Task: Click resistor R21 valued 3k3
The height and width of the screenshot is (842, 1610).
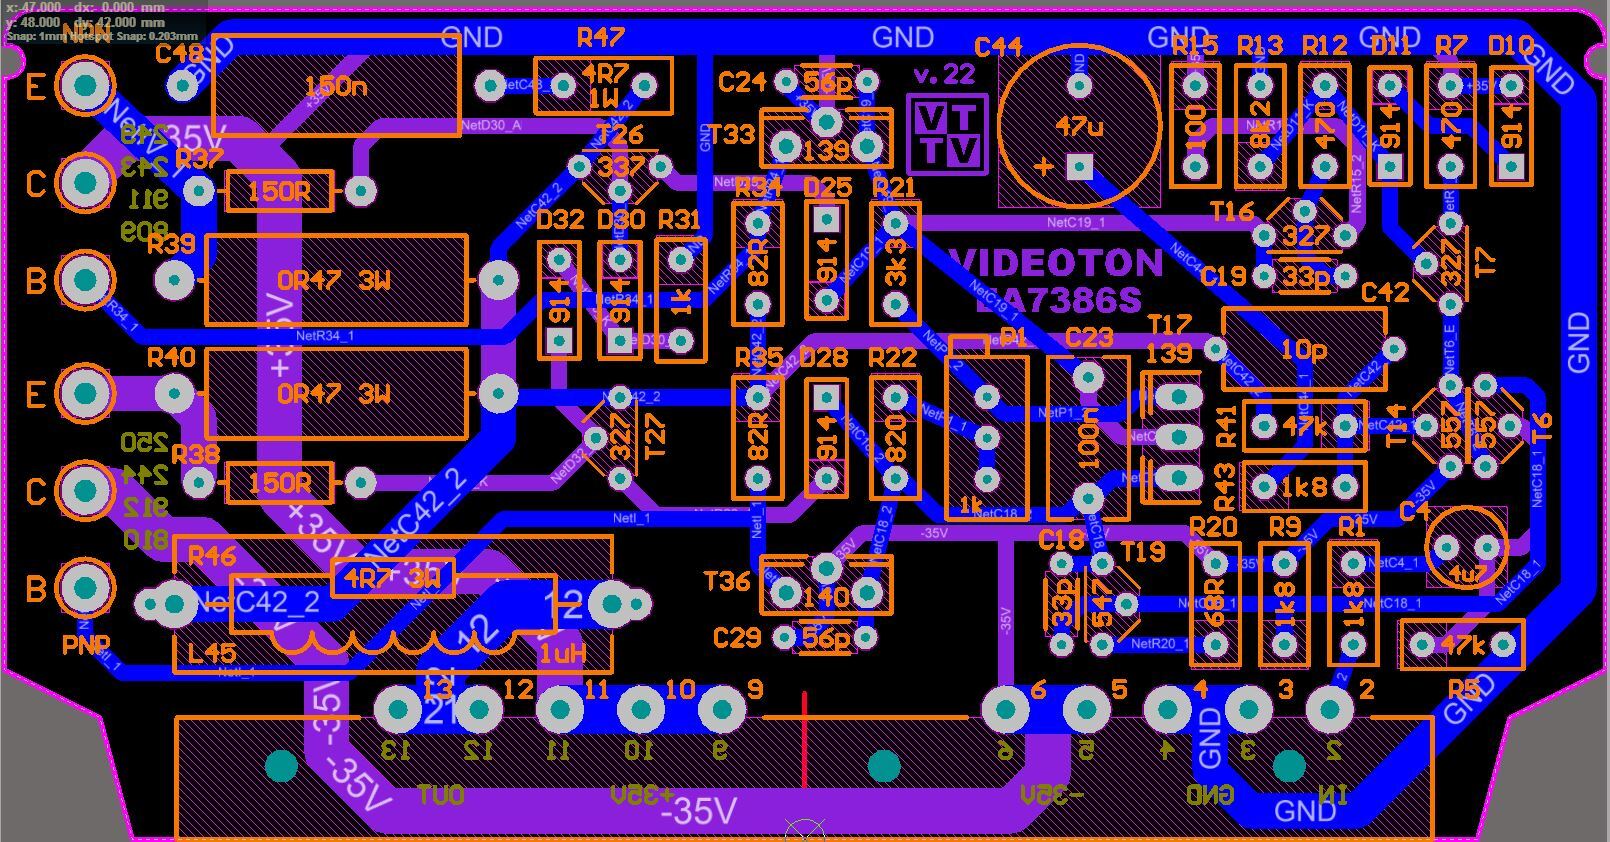Action: click(x=895, y=263)
